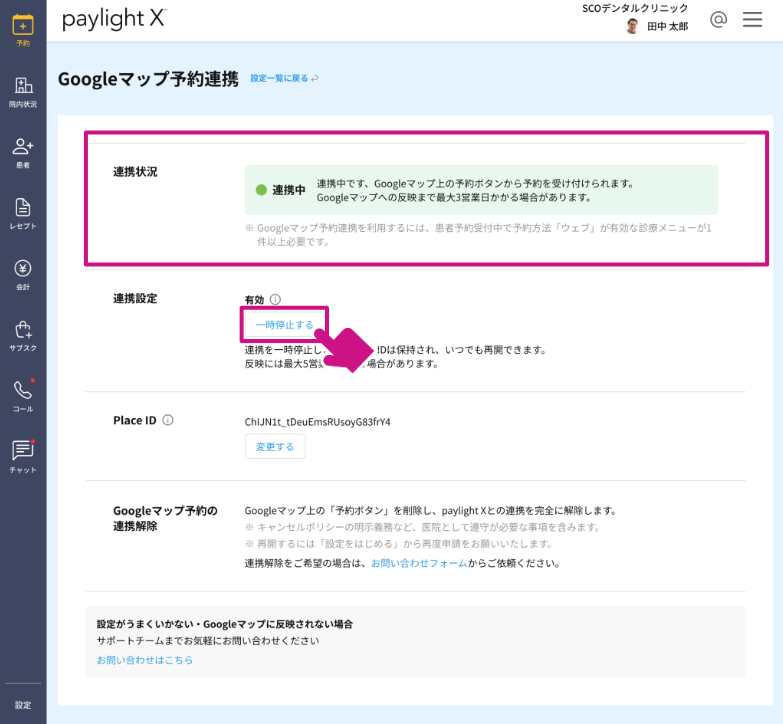Open the お問い合わせフォーム link

coord(419,563)
